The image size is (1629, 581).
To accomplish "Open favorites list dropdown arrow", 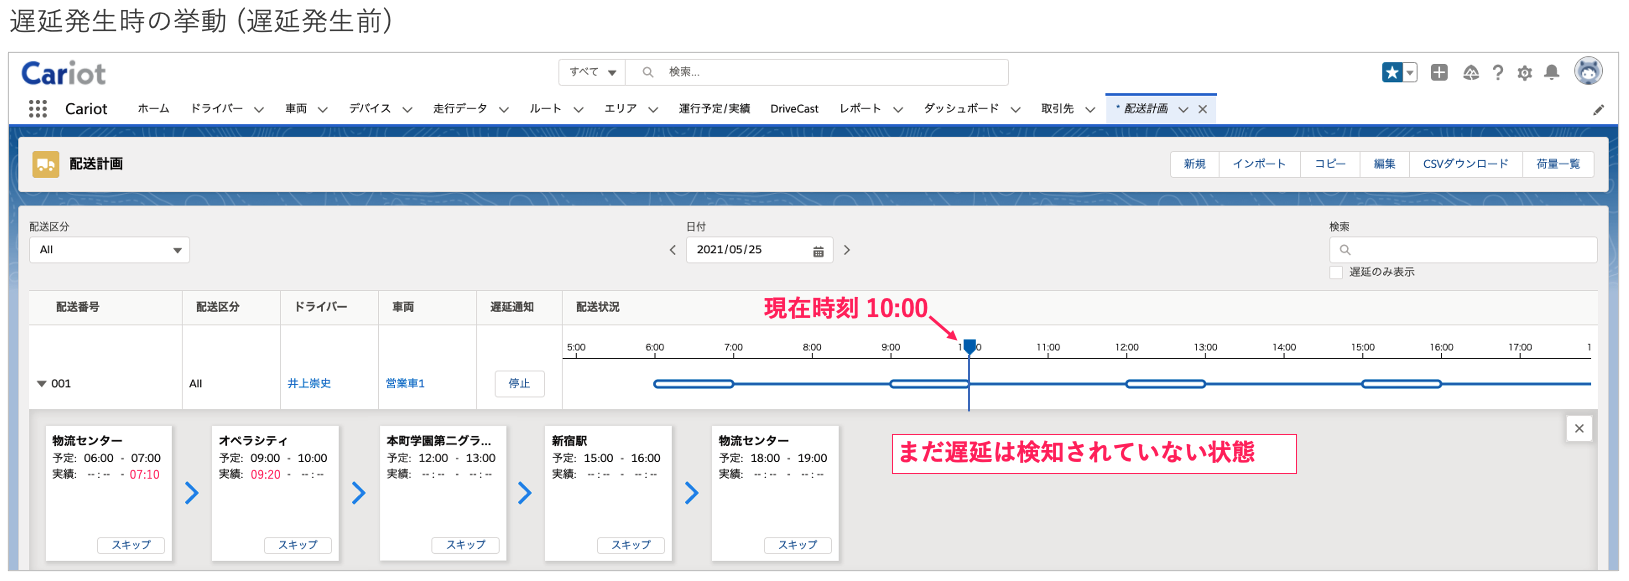I will click(1410, 72).
